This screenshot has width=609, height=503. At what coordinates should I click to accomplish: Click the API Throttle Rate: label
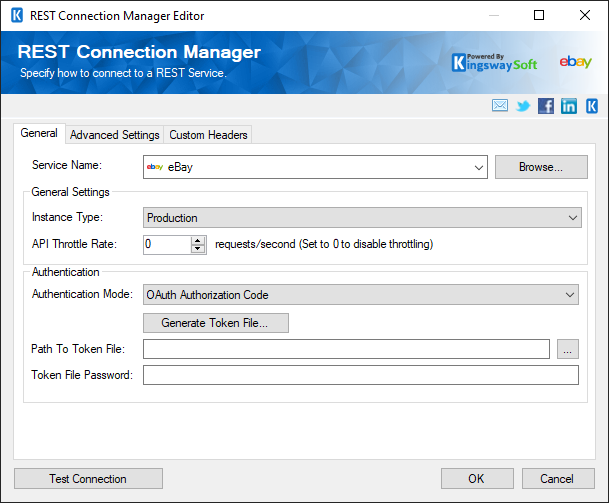pos(74,244)
